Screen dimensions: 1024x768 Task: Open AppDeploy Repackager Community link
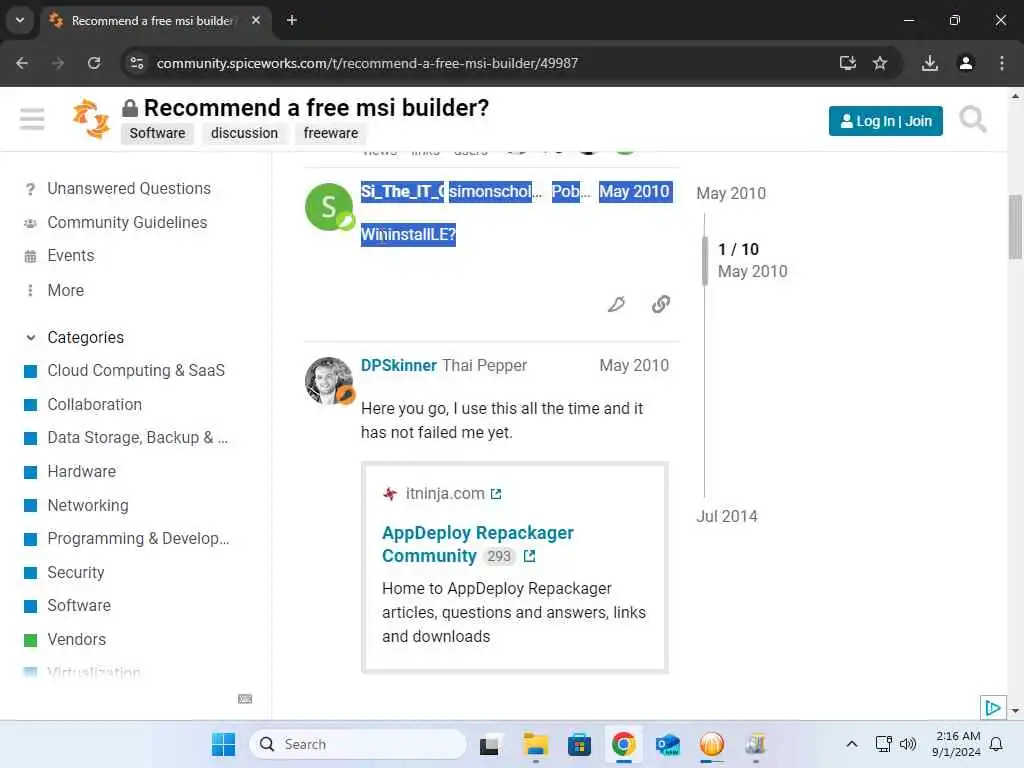(477, 545)
